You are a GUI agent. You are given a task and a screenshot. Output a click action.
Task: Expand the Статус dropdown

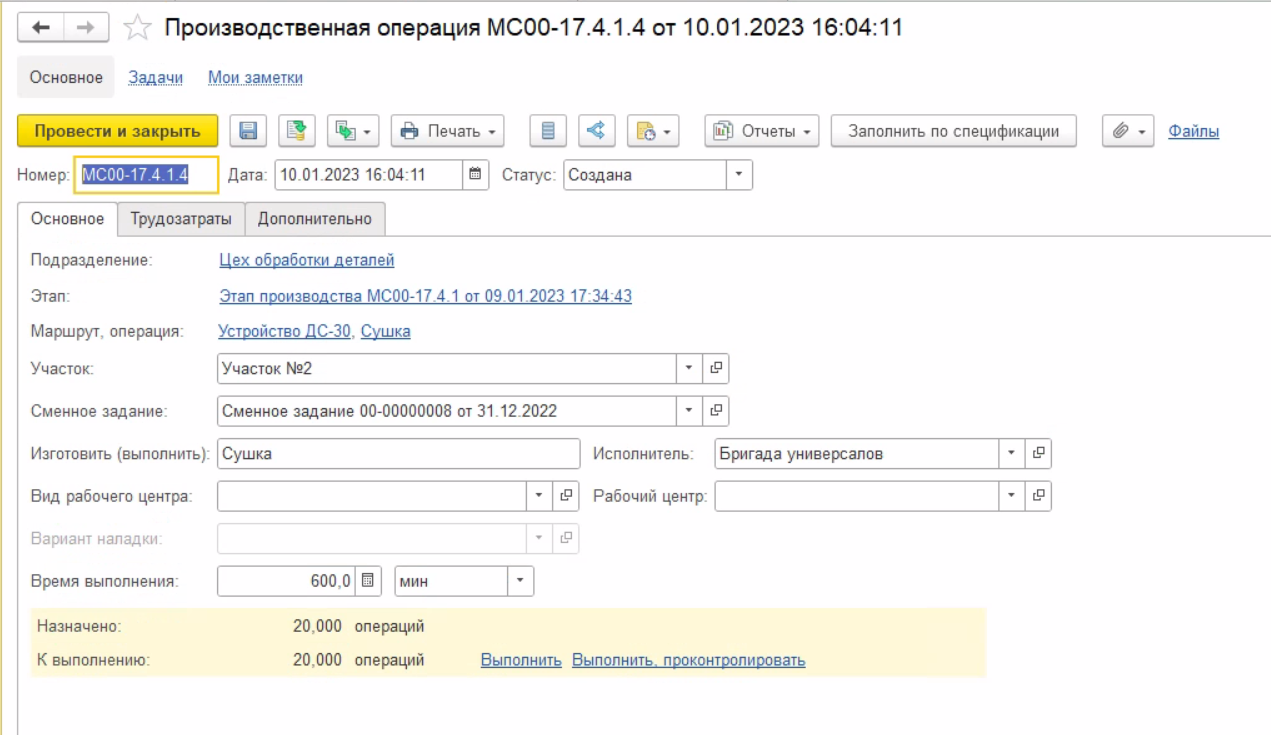point(738,175)
